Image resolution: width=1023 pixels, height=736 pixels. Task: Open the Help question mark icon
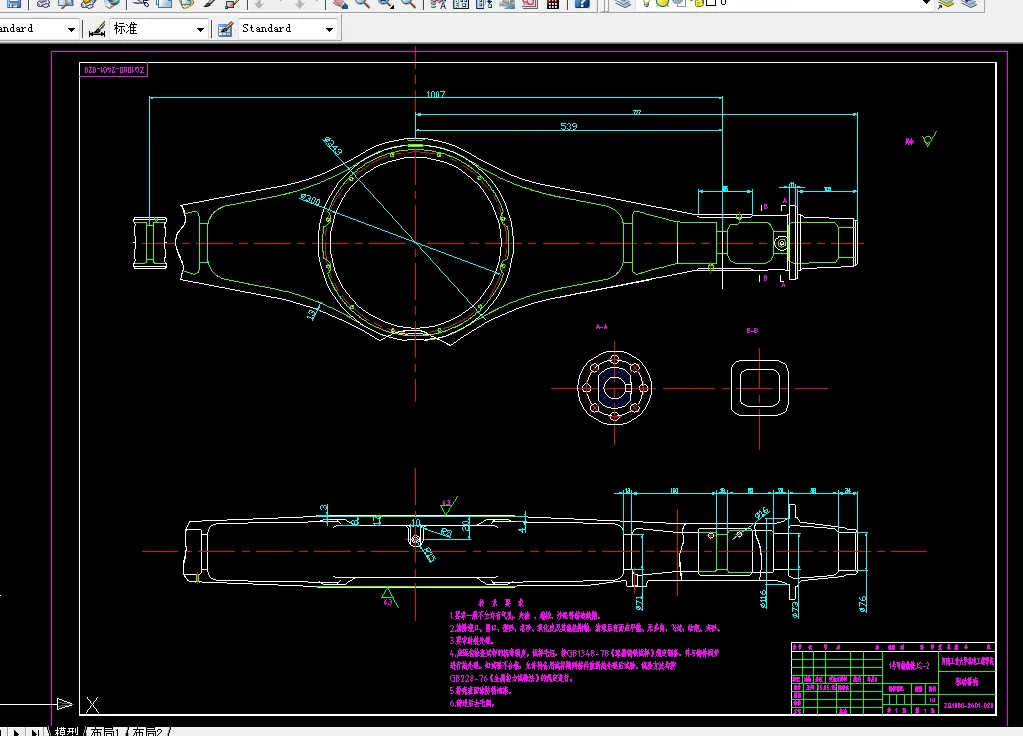pos(582,3)
